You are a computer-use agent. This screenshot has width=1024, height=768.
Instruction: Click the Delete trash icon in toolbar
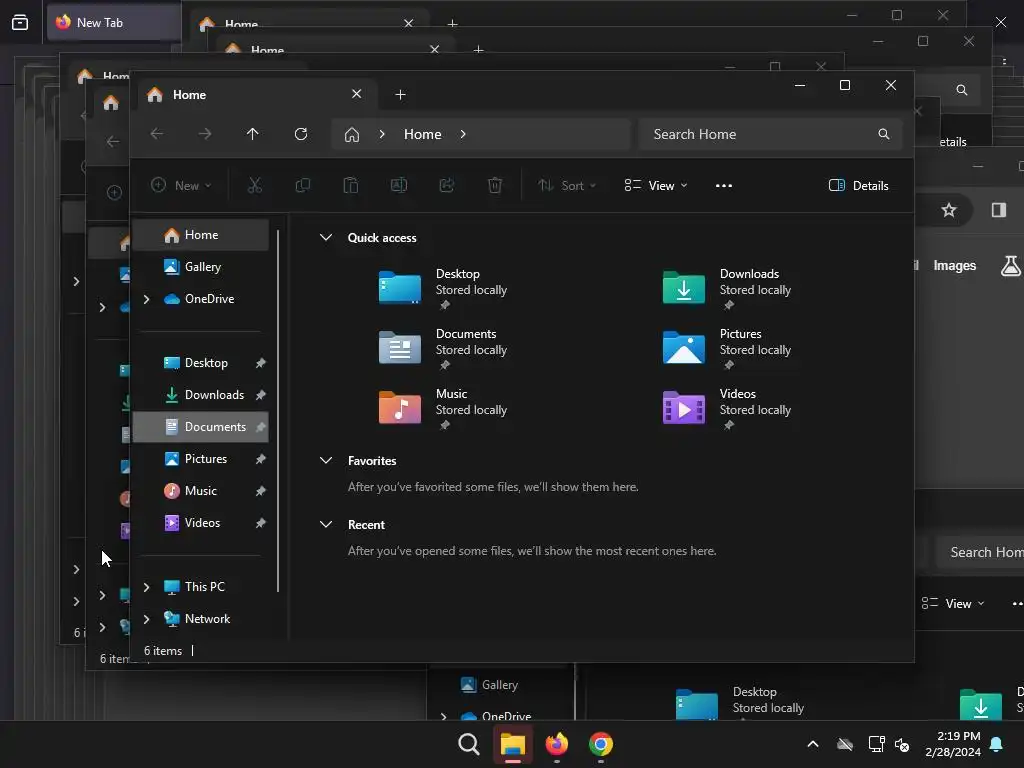pyautogui.click(x=495, y=185)
